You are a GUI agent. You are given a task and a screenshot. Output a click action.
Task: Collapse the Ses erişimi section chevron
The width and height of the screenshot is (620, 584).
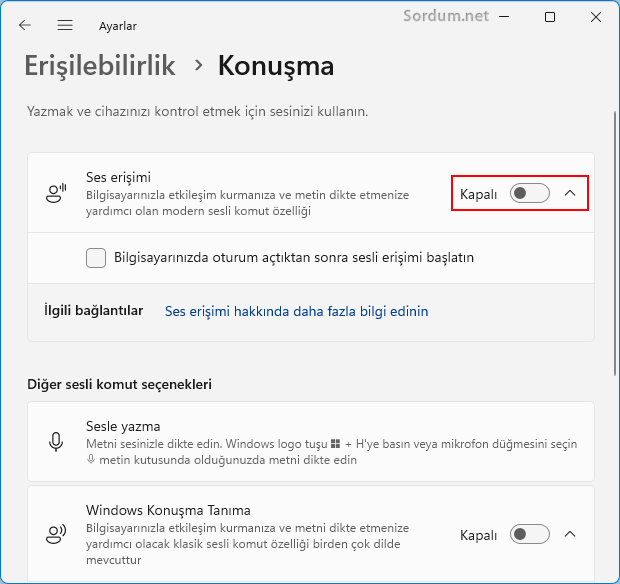point(570,193)
